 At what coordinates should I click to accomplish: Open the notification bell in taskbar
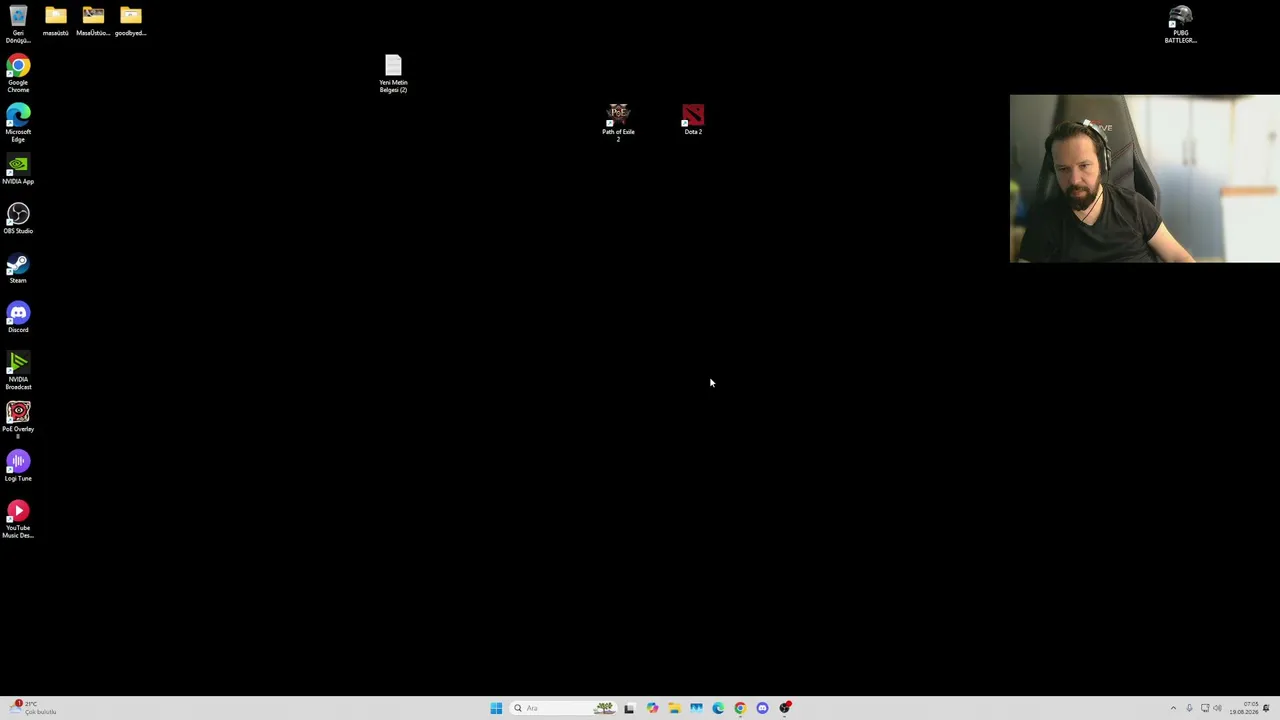click(x=1266, y=708)
